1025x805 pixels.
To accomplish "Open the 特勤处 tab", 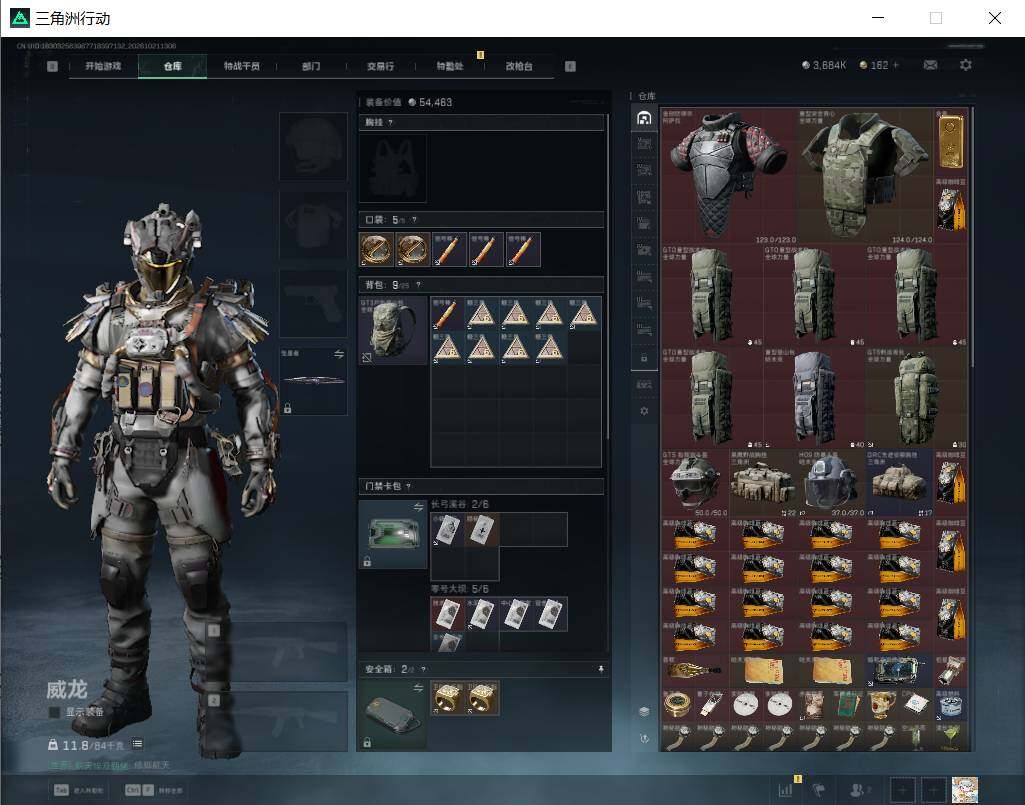I will pos(450,66).
